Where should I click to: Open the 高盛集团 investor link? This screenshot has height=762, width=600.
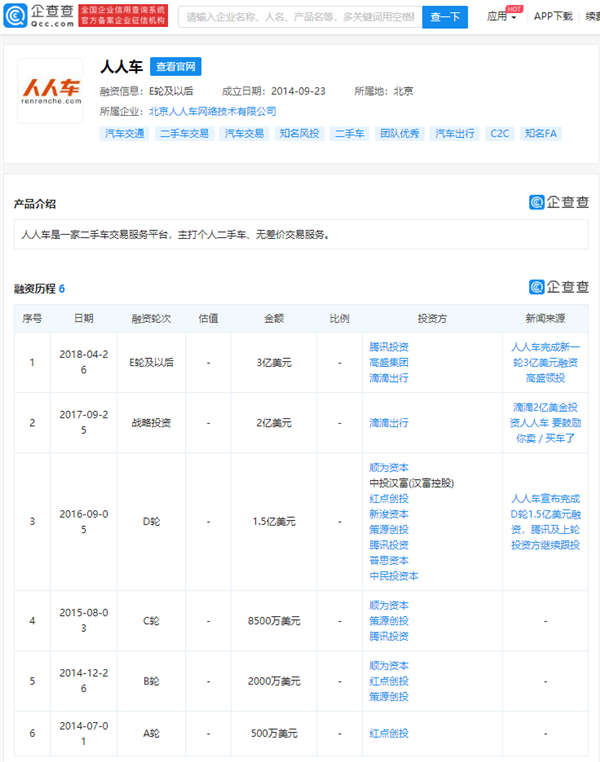pos(389,363)
